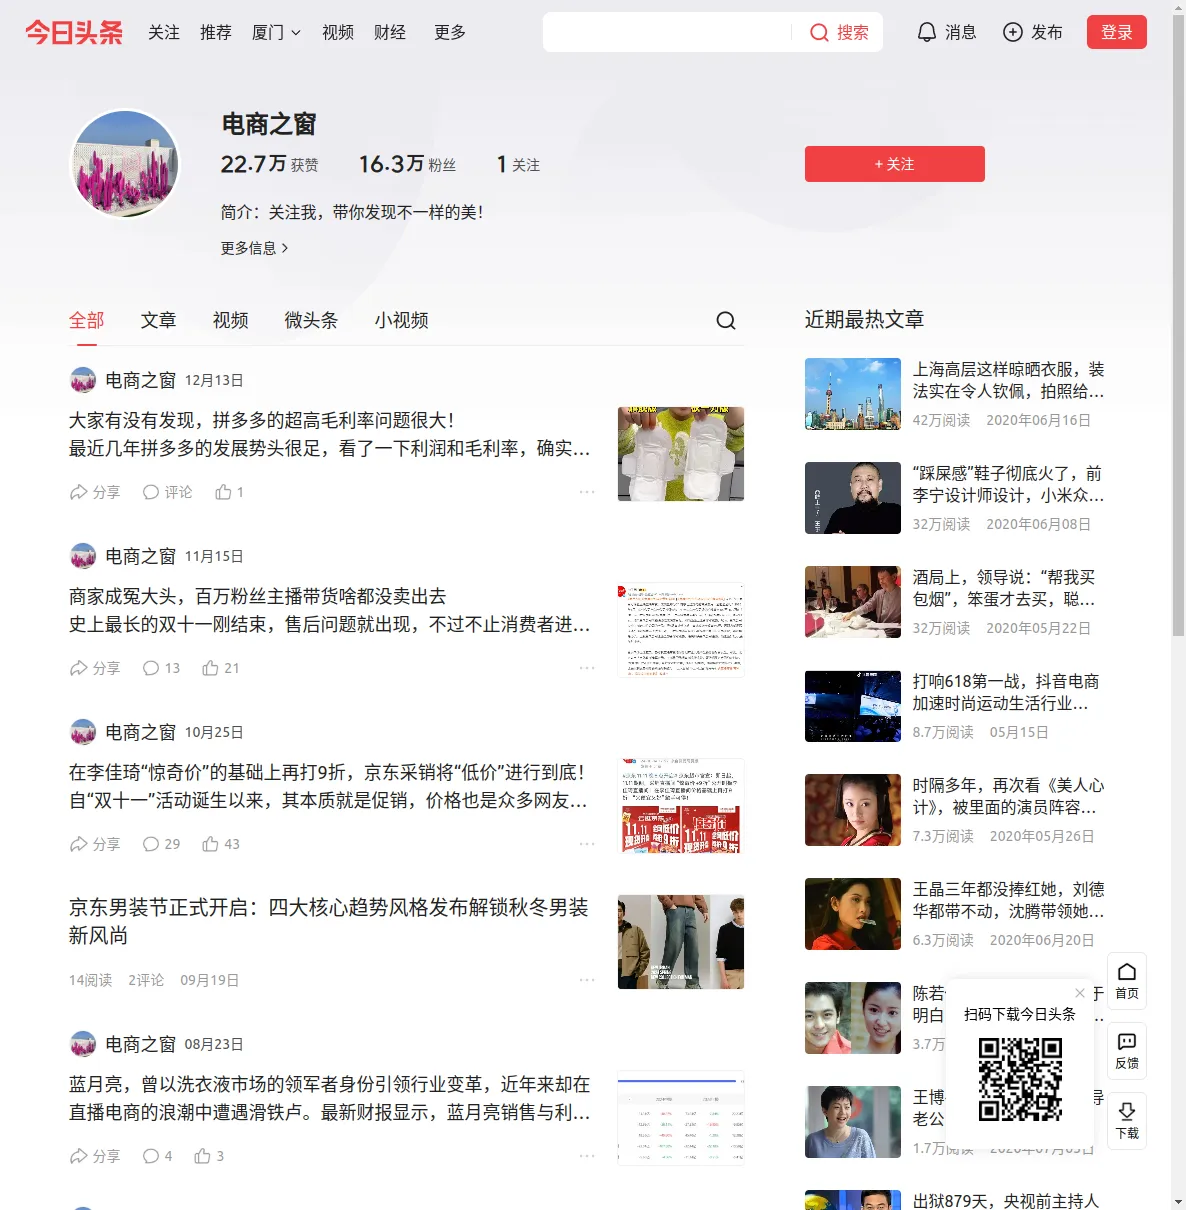Open the 29 comments on the 10月25日 post
The image size is (1186, 1210).
[161, 844]
